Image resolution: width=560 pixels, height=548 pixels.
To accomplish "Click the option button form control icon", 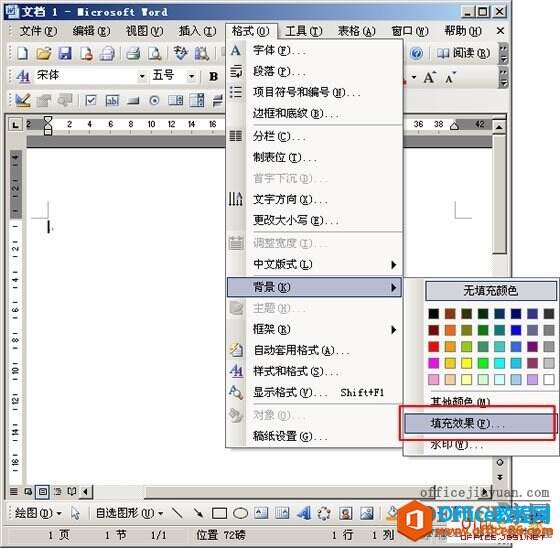I will [154, 101].
